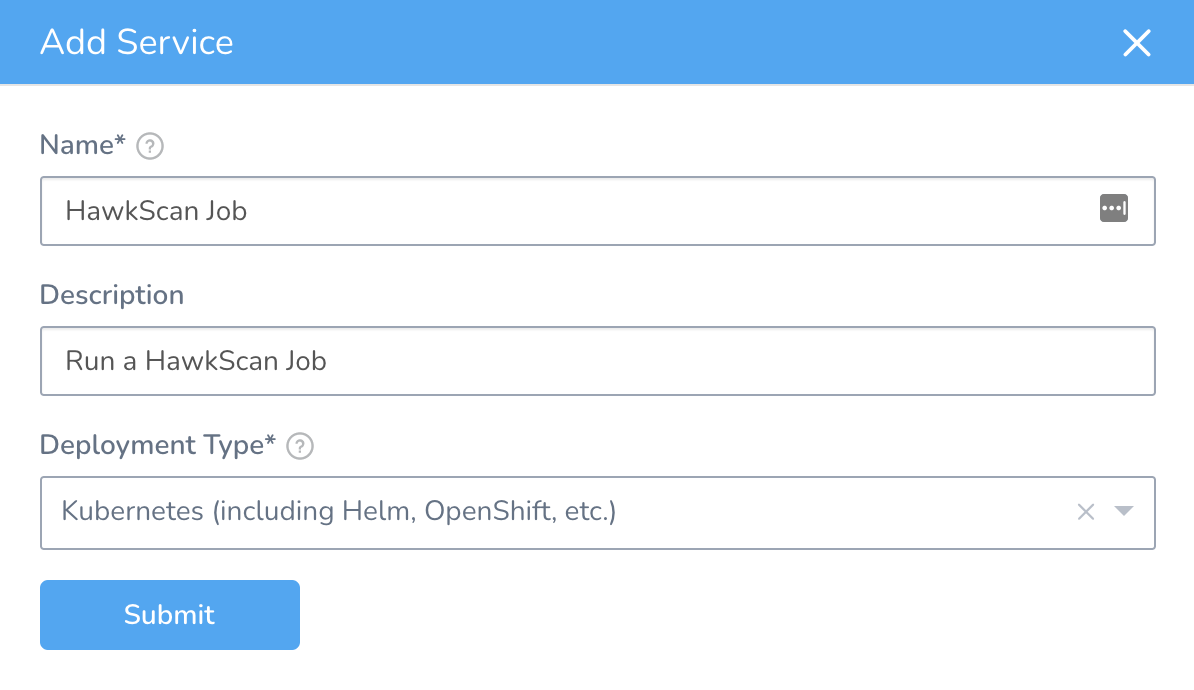This screenshot has width=1194, height=690.
Task: Click the help icon beside Deployment Type
Action: pyautogui.click(x=300, y=447)
